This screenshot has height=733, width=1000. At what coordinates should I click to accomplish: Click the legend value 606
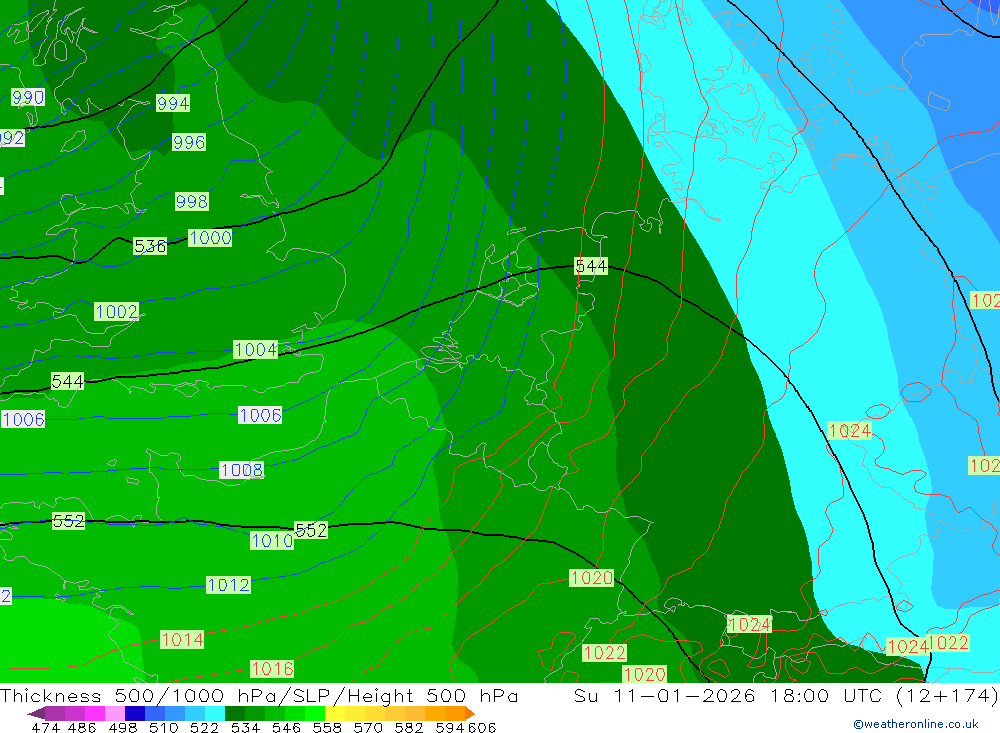[x=482, y=728]
